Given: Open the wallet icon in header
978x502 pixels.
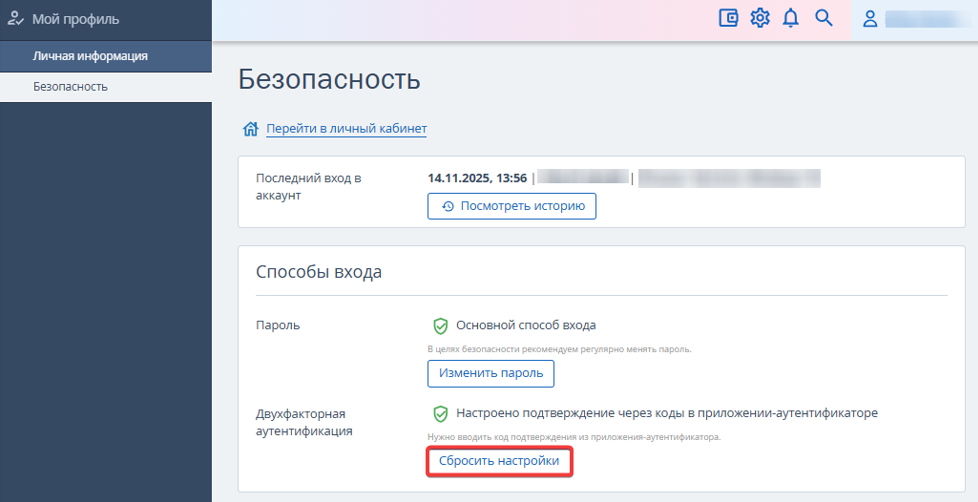Looking at the screenshot, I should (728, 18).
